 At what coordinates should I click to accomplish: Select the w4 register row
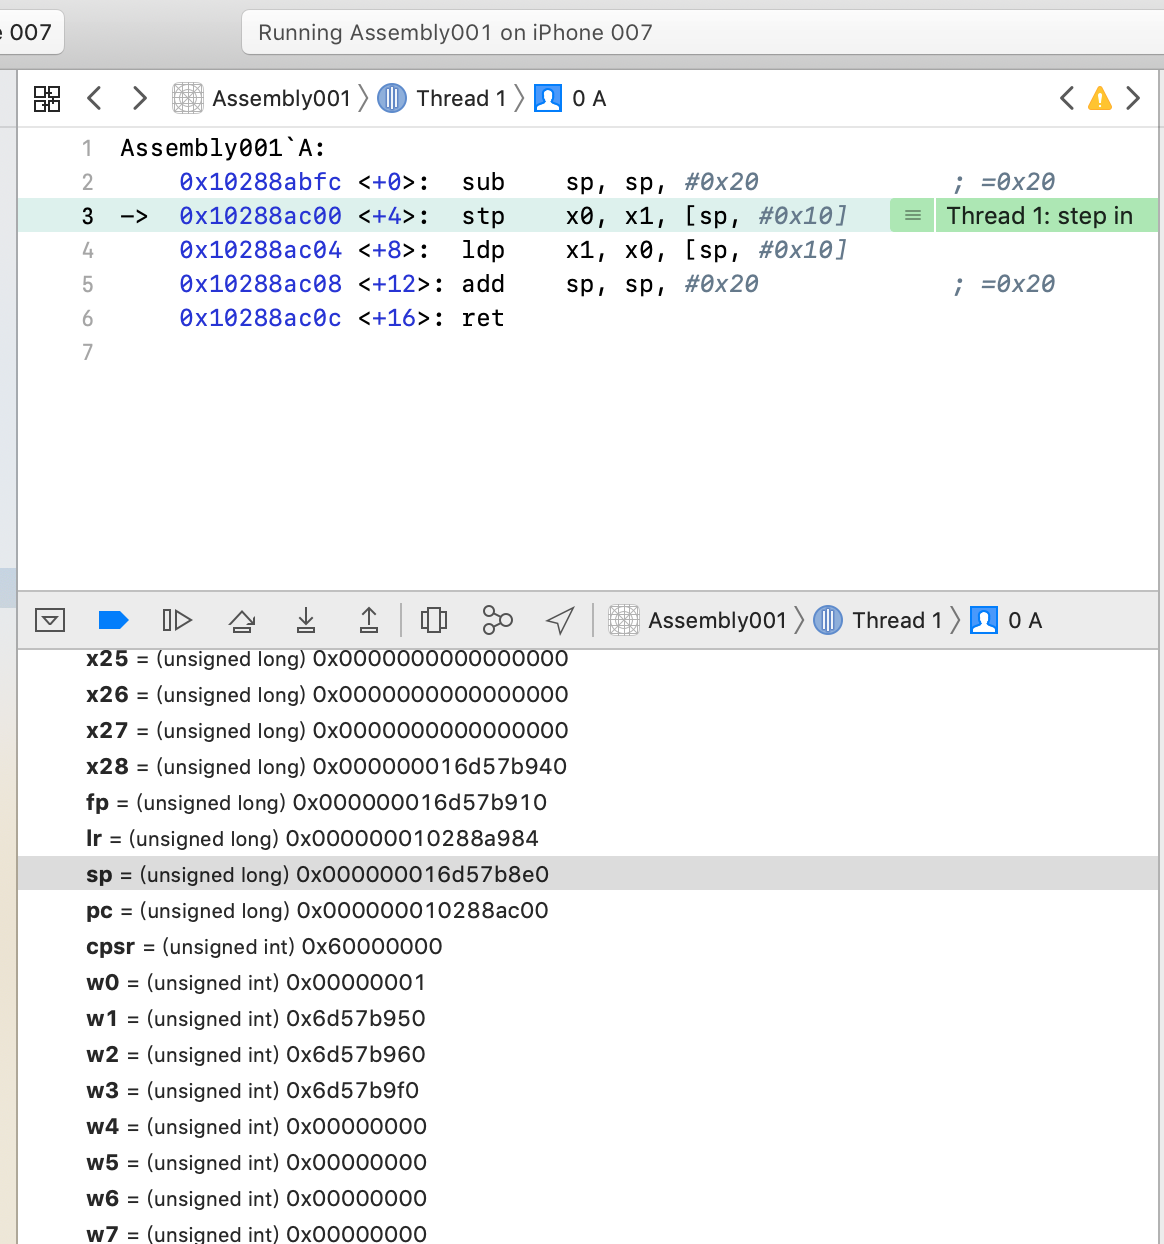click(588, 1126)
